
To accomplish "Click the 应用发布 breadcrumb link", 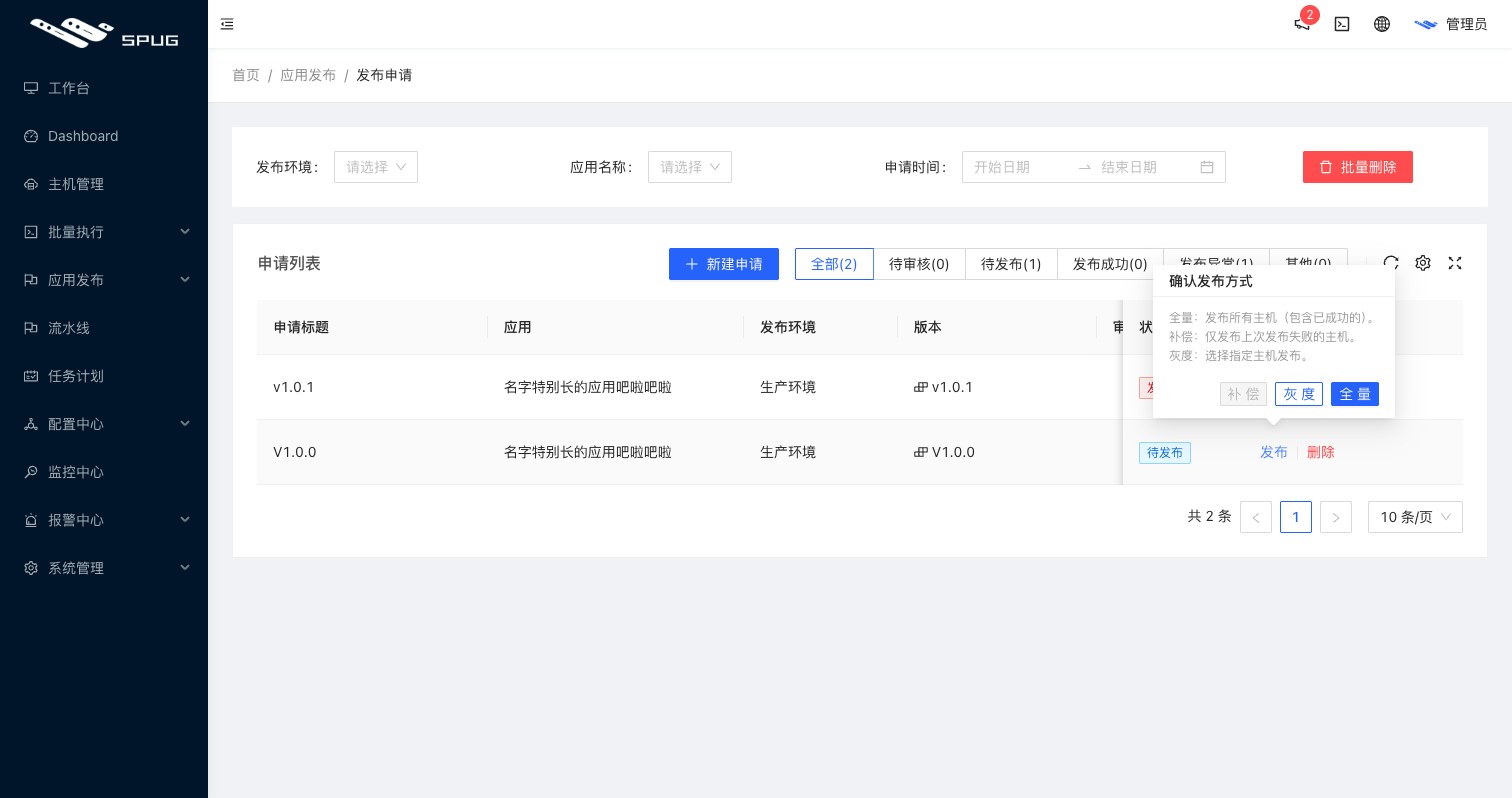I will 308,75.
